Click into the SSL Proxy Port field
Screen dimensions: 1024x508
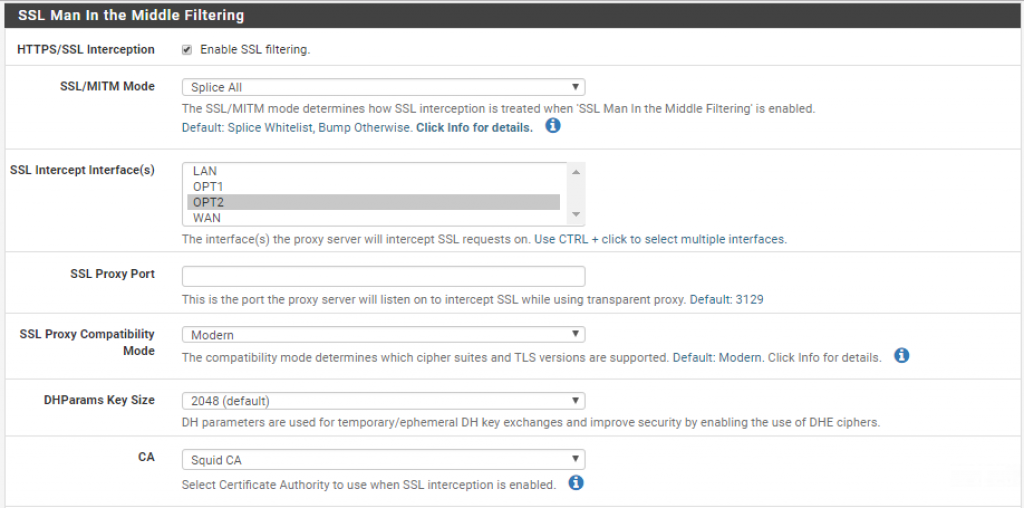coord(383,276)
